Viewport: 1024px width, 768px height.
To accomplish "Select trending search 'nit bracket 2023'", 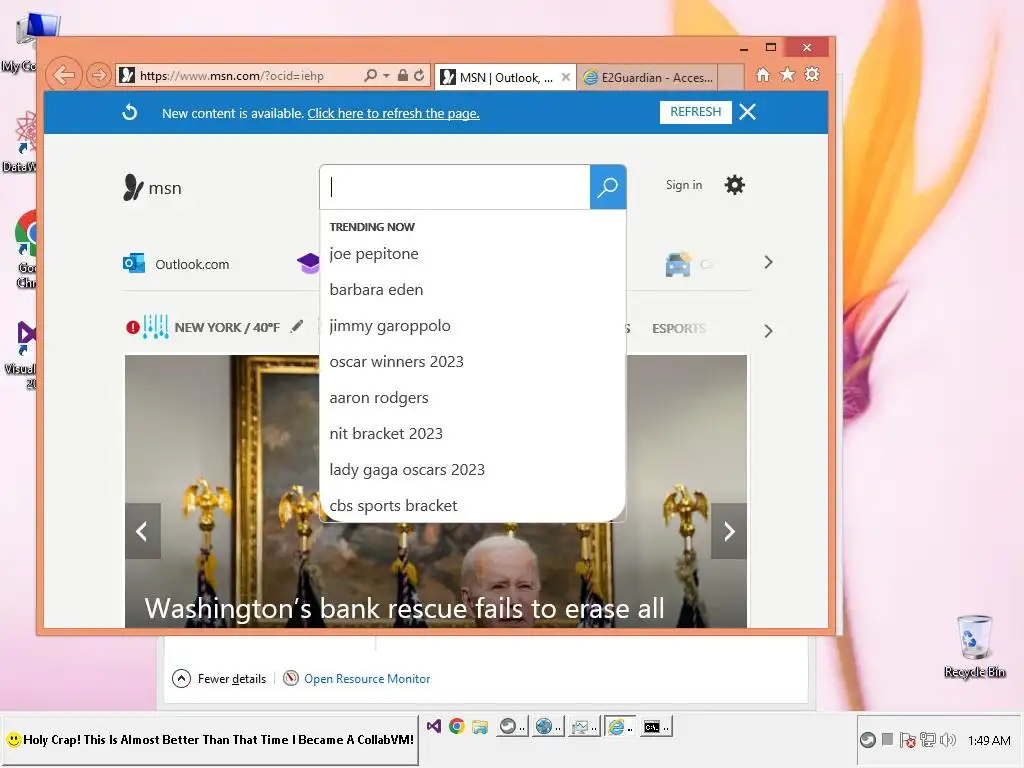I will pyautogui.click(x=386, y=434).
